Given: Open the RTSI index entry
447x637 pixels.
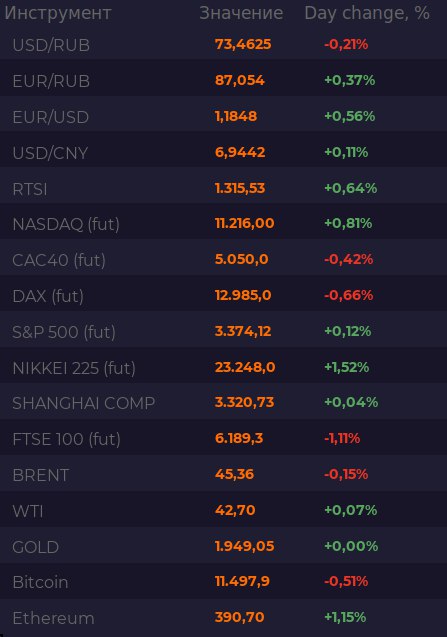Looking at the screenshot, I should pyautogui.click(x=224, y=188).
